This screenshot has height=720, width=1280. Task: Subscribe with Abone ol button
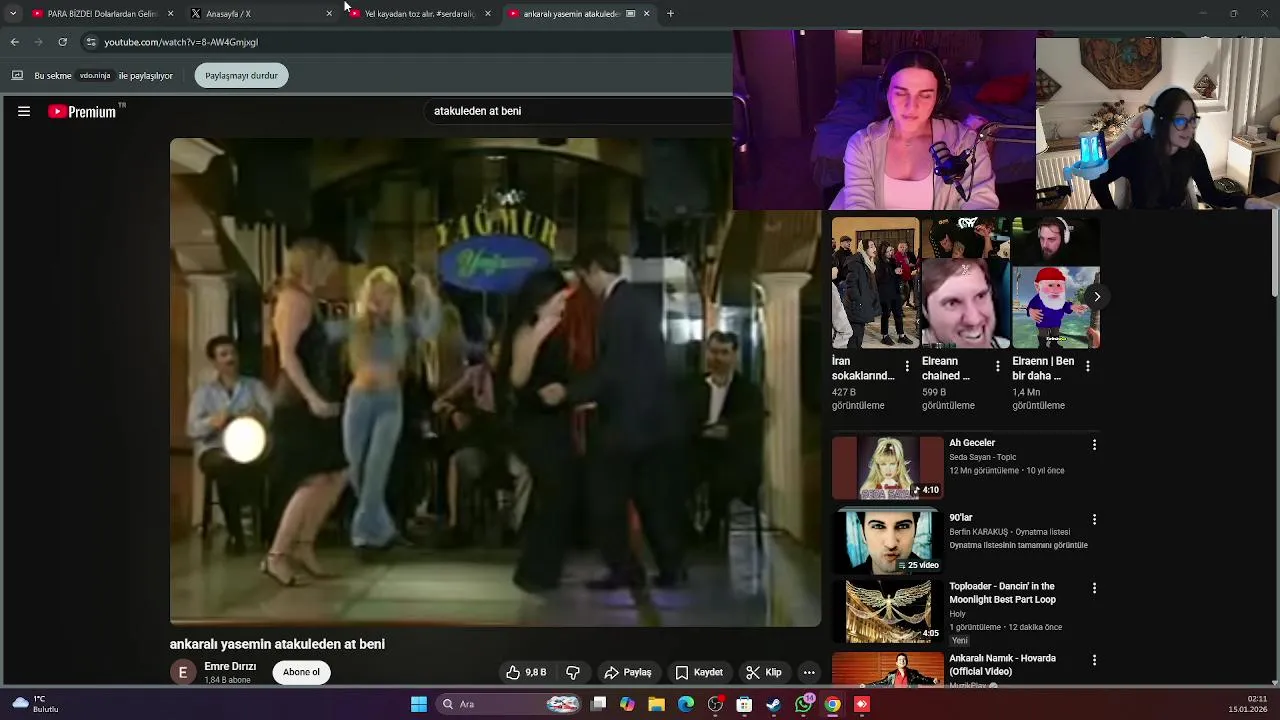click(301, 672)
